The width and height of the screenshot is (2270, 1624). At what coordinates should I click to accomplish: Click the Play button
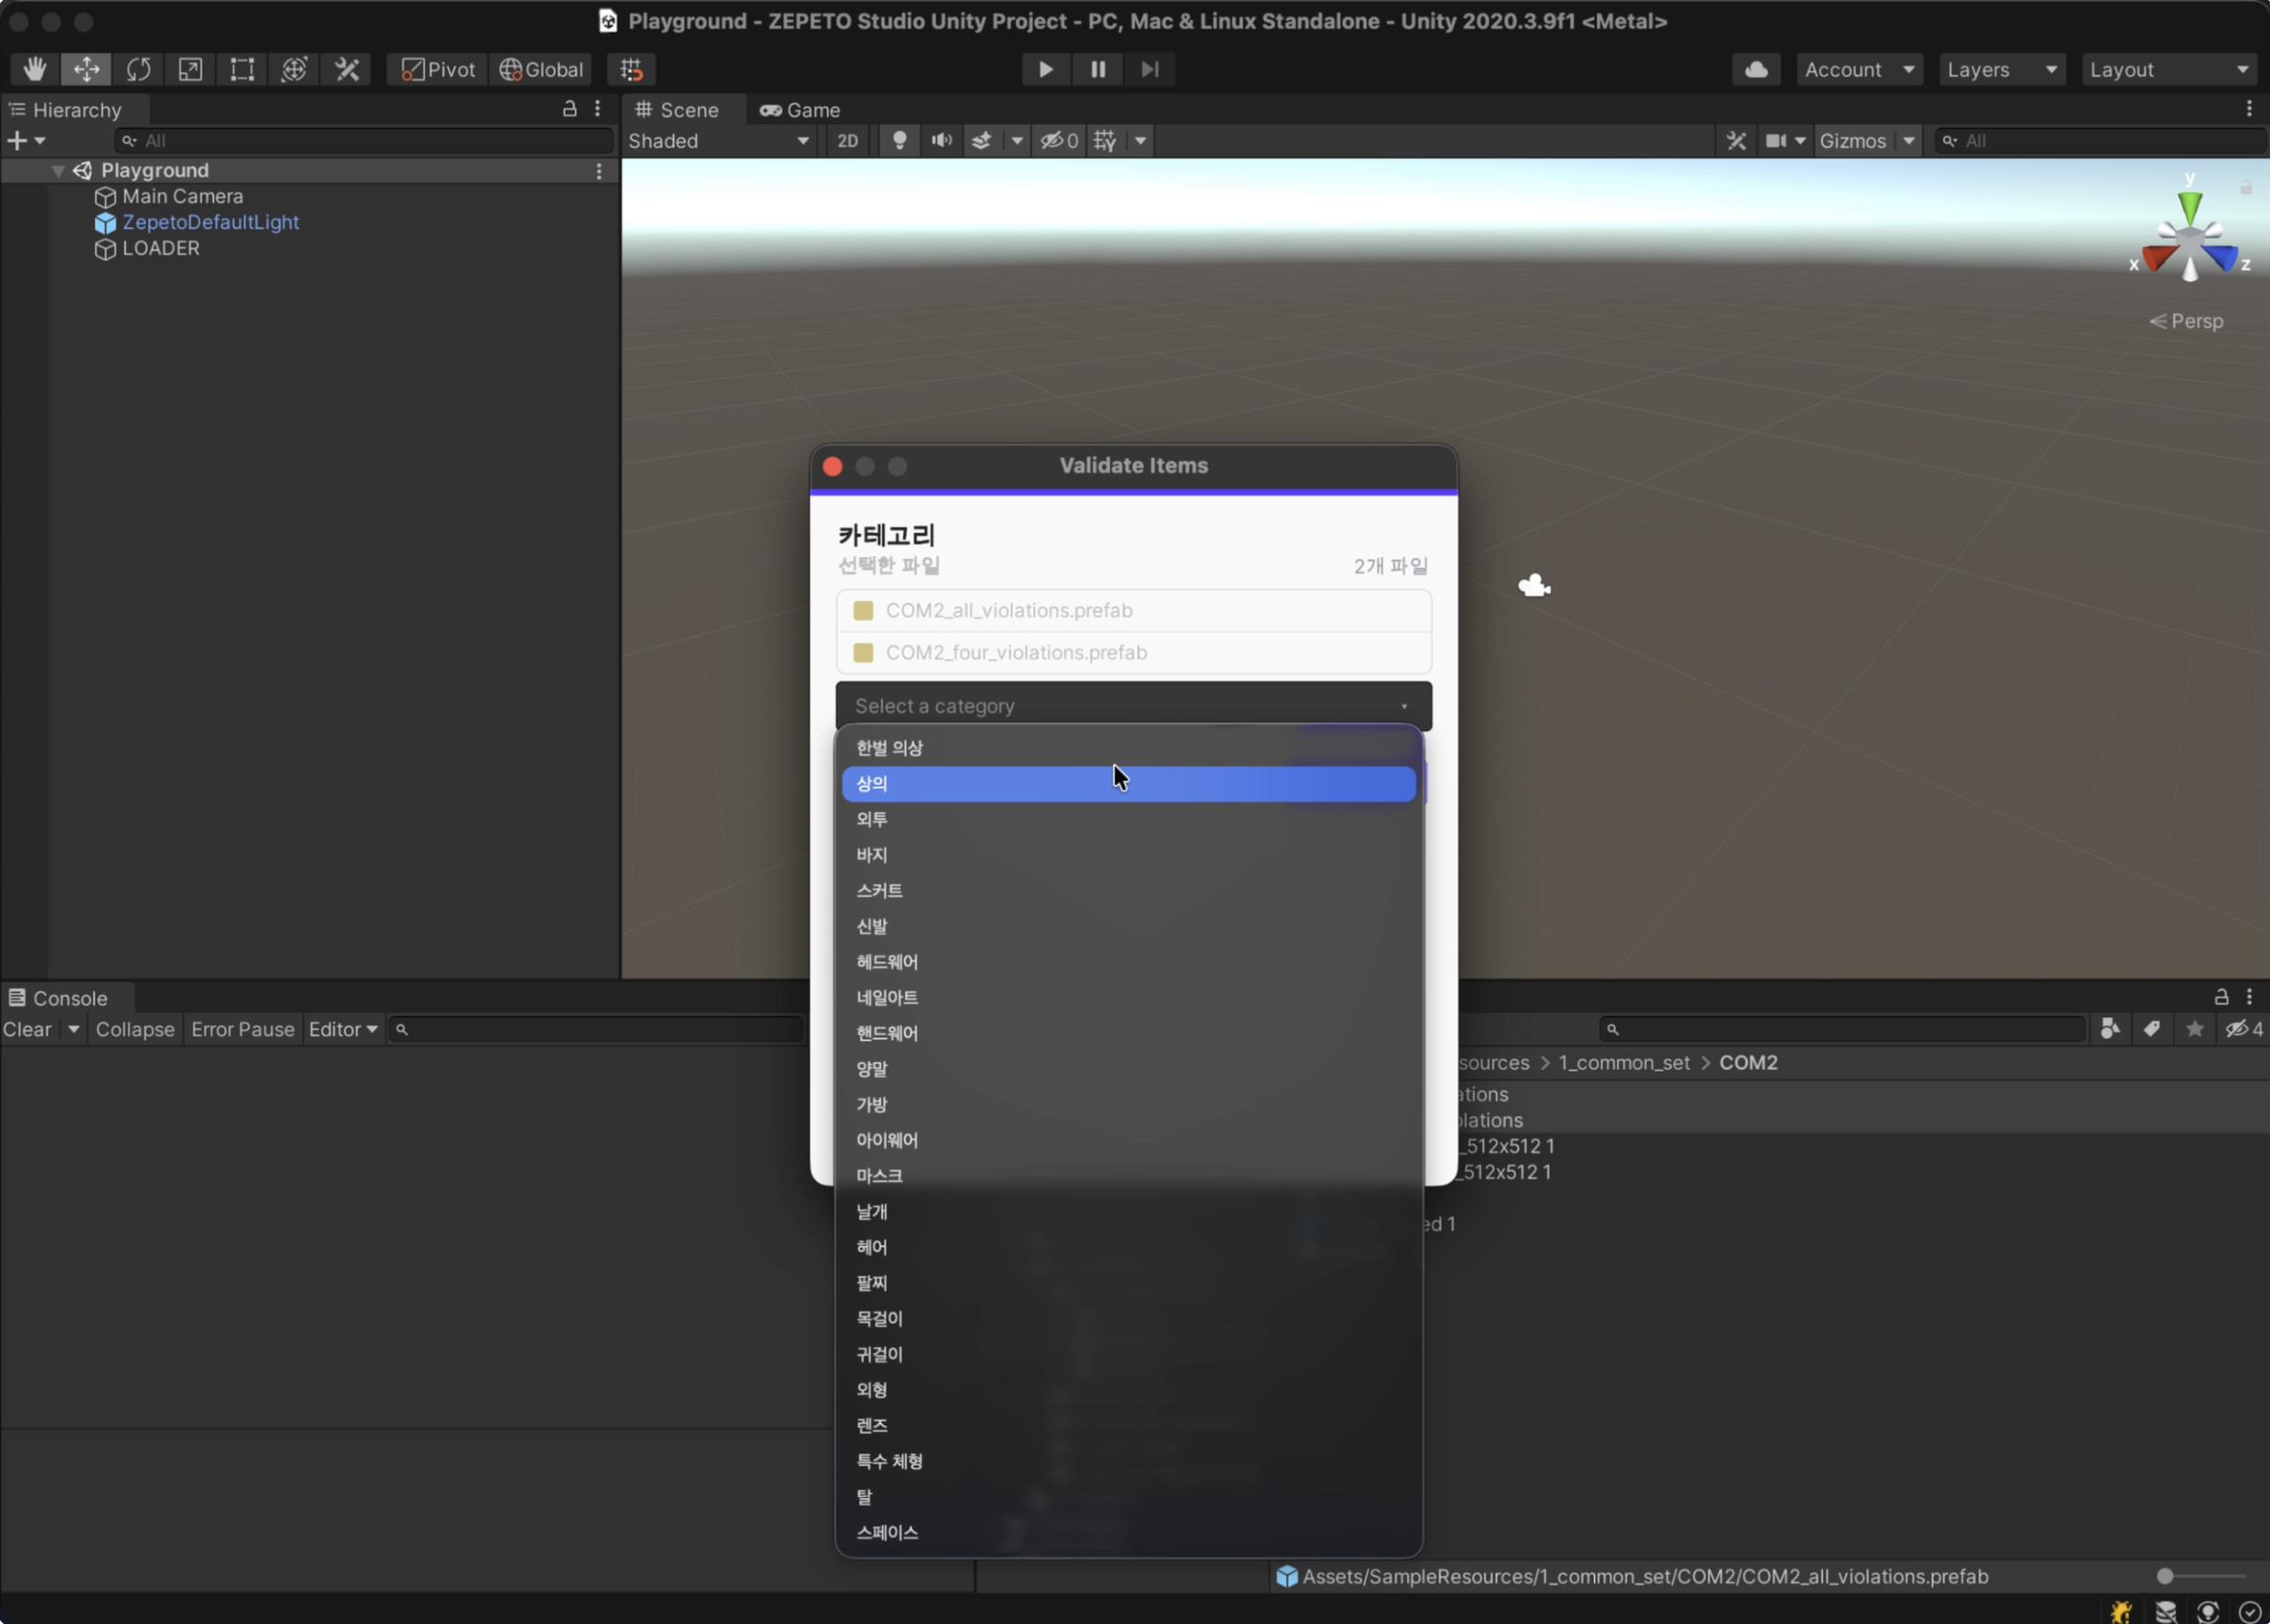[x=1046, y=69]
